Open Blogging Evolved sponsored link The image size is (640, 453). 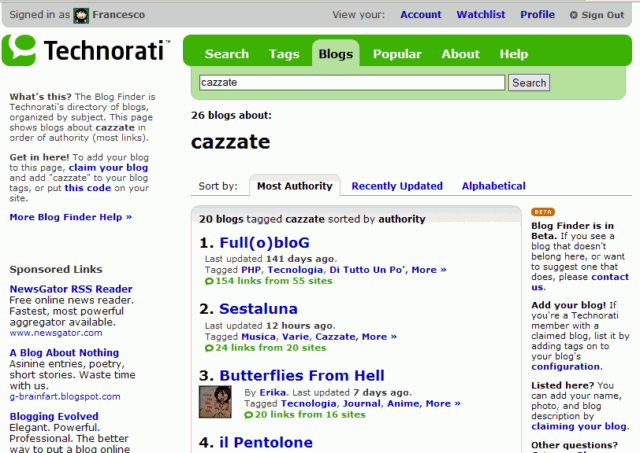54,416
